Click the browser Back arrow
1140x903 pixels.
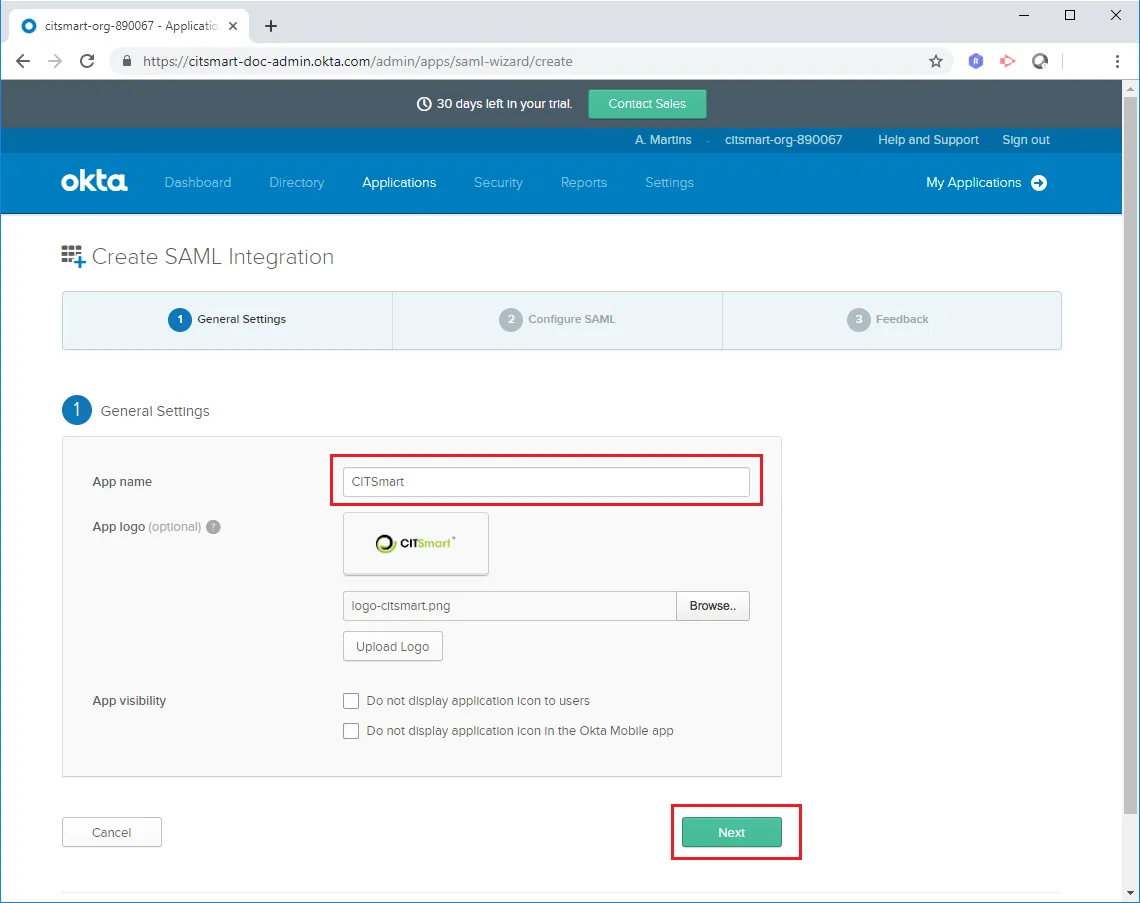(x=23, y=61)
